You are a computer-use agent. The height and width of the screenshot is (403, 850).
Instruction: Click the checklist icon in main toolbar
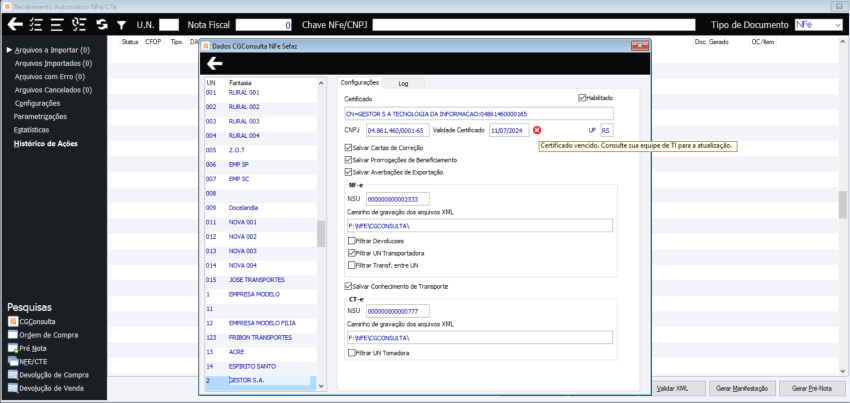pyautogui.click(x=37, y=24)
